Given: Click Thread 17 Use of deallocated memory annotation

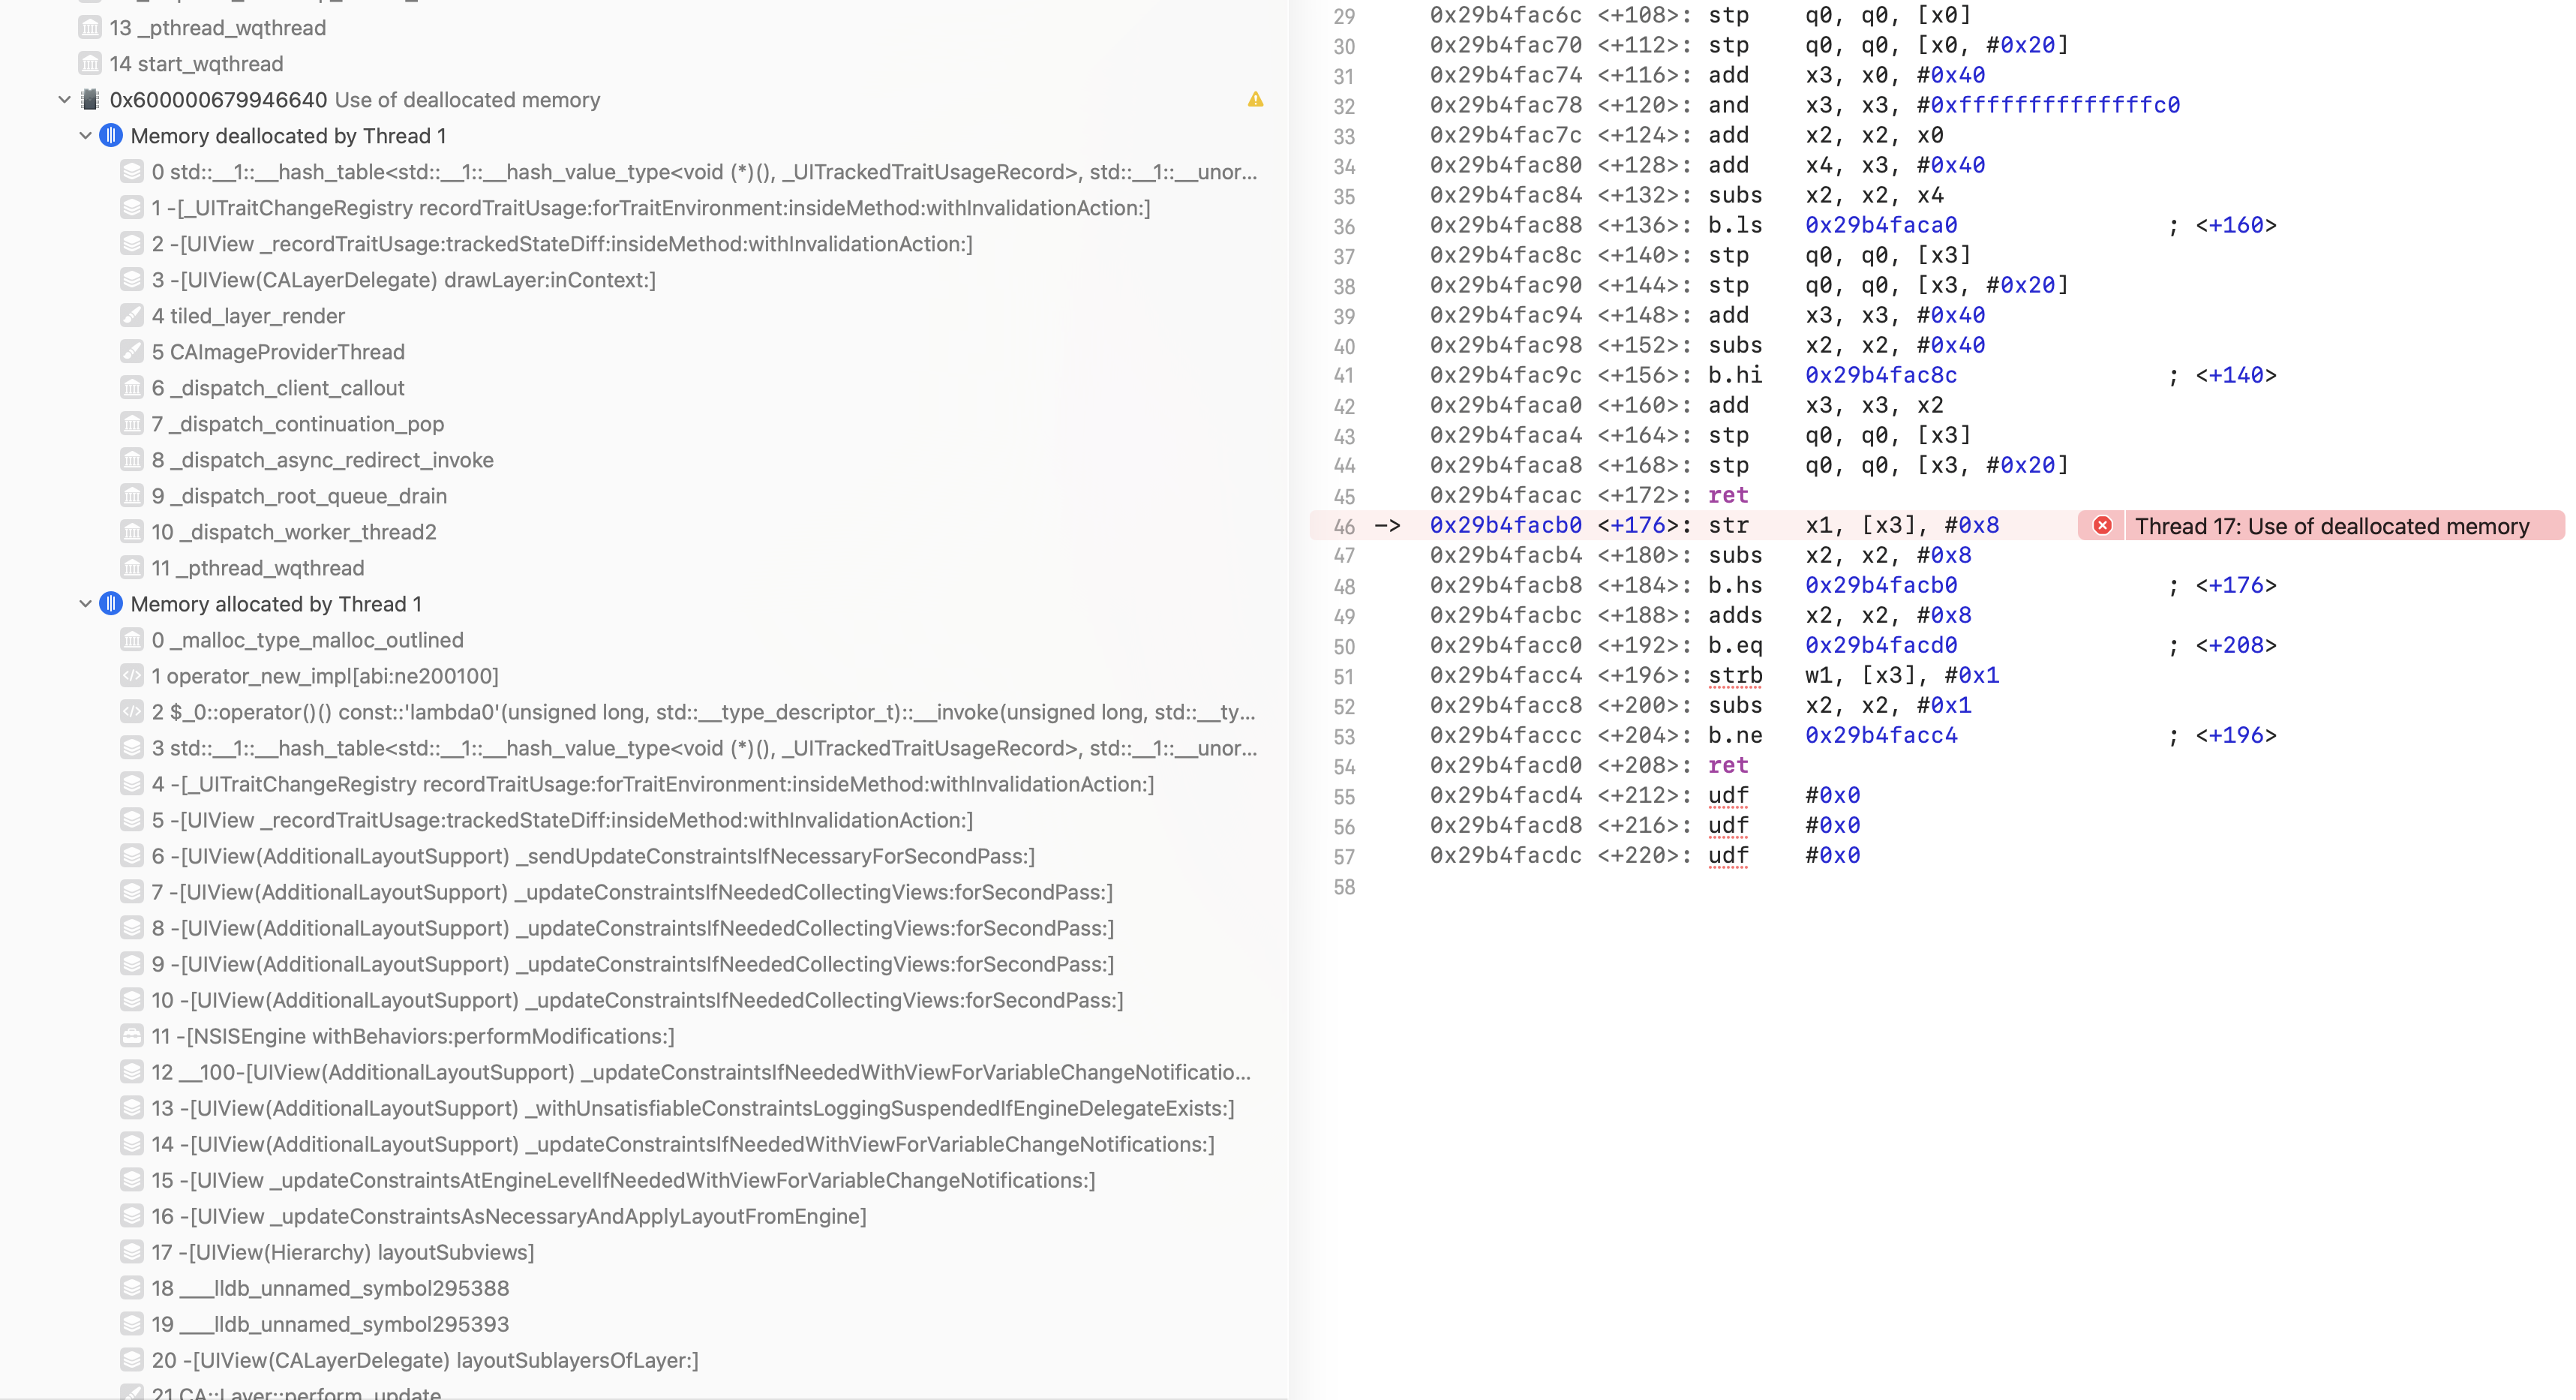Looking at the screenshot, I should click(2331, 526).
